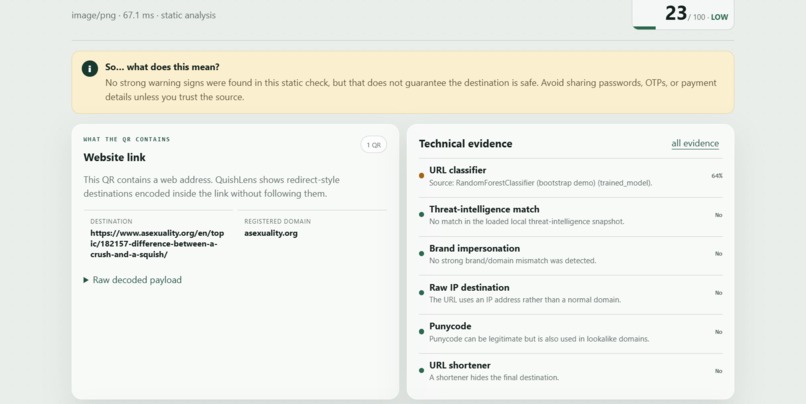The width and height of the screenshot is (806, 404).
Task: Click the 'WHAT THE QR CONTAINS' label
Action: 126,139
